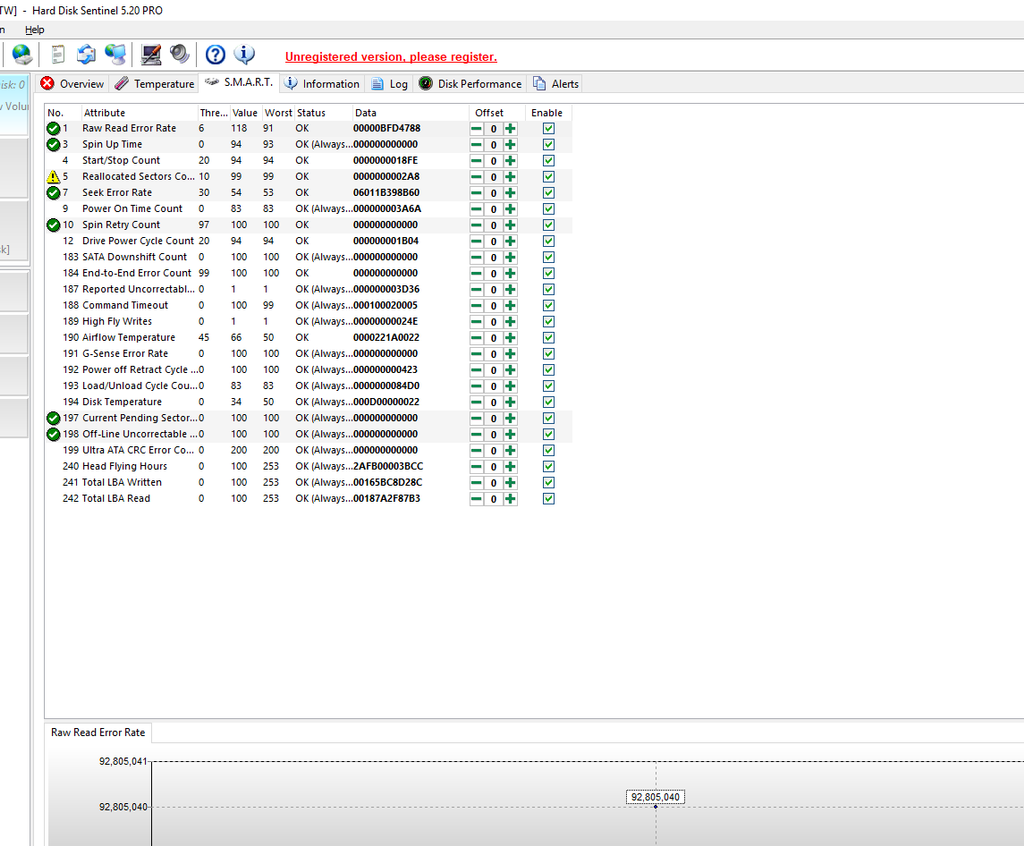Open the report document toolbar icon

coord(58,55)
